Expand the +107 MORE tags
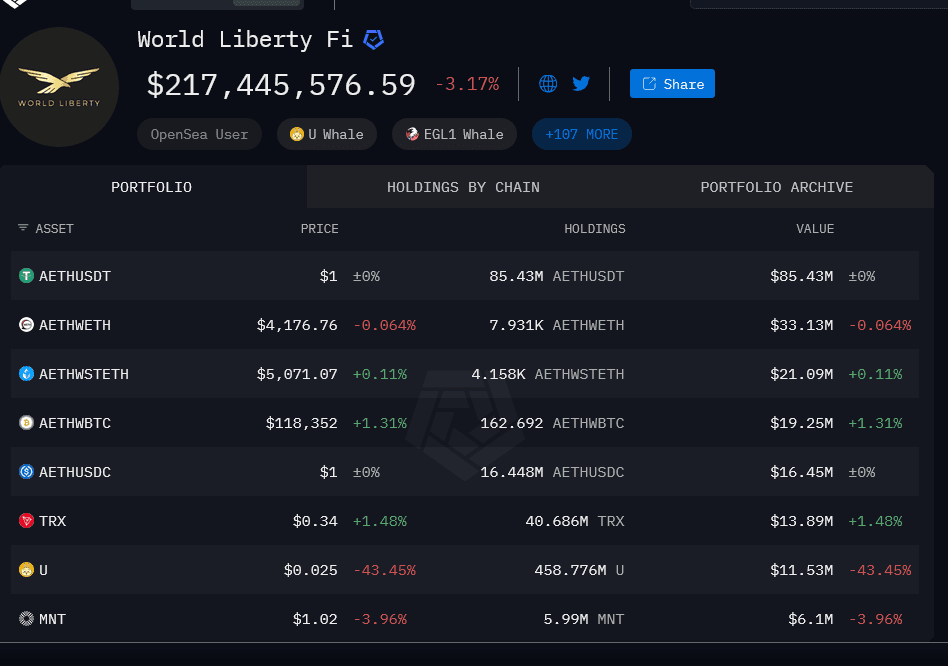Image resolution: width=948 pixels, height=666 pixels. coord(582,134)
